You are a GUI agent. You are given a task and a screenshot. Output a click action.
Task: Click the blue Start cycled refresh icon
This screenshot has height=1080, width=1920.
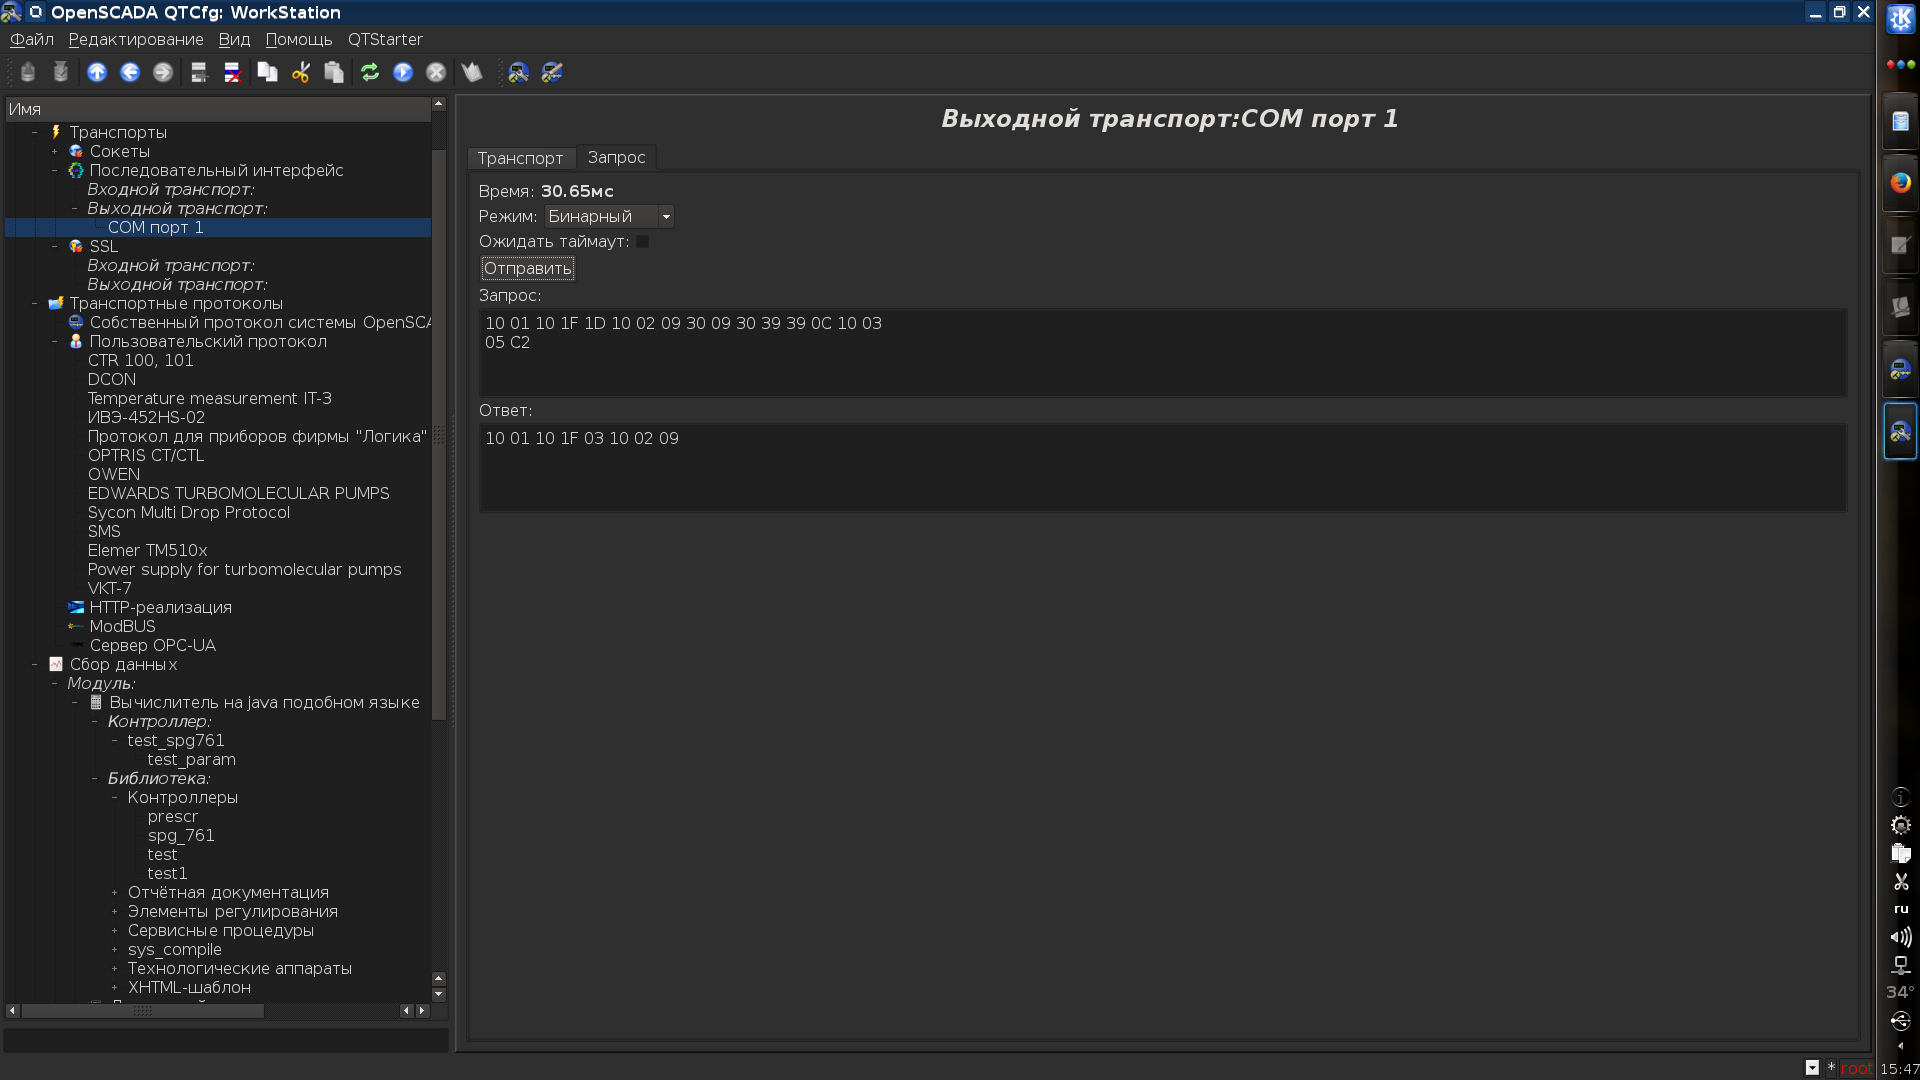pos(403,72)
